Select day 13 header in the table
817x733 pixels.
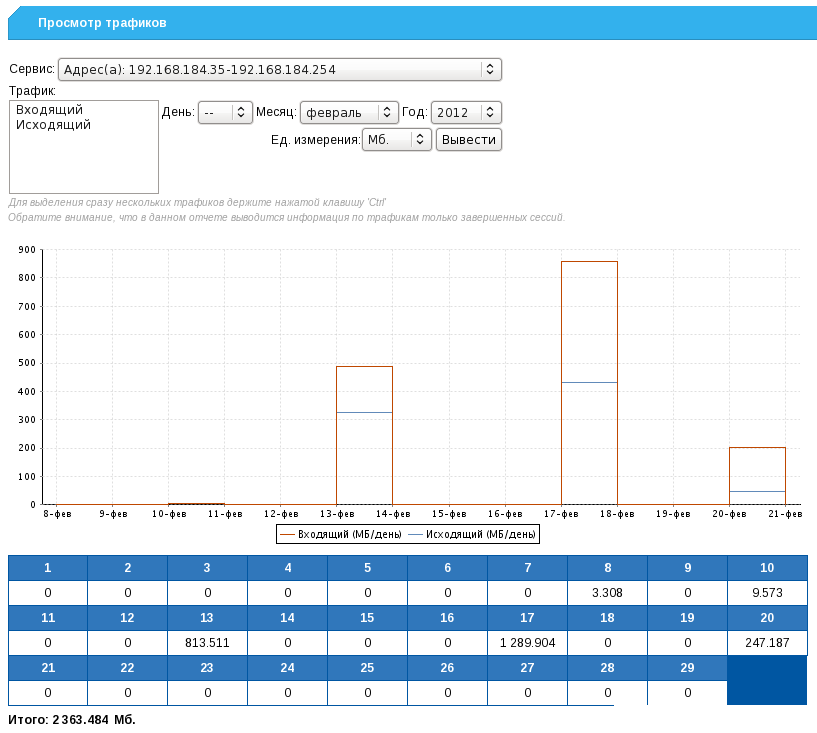(x=207, y=618)
